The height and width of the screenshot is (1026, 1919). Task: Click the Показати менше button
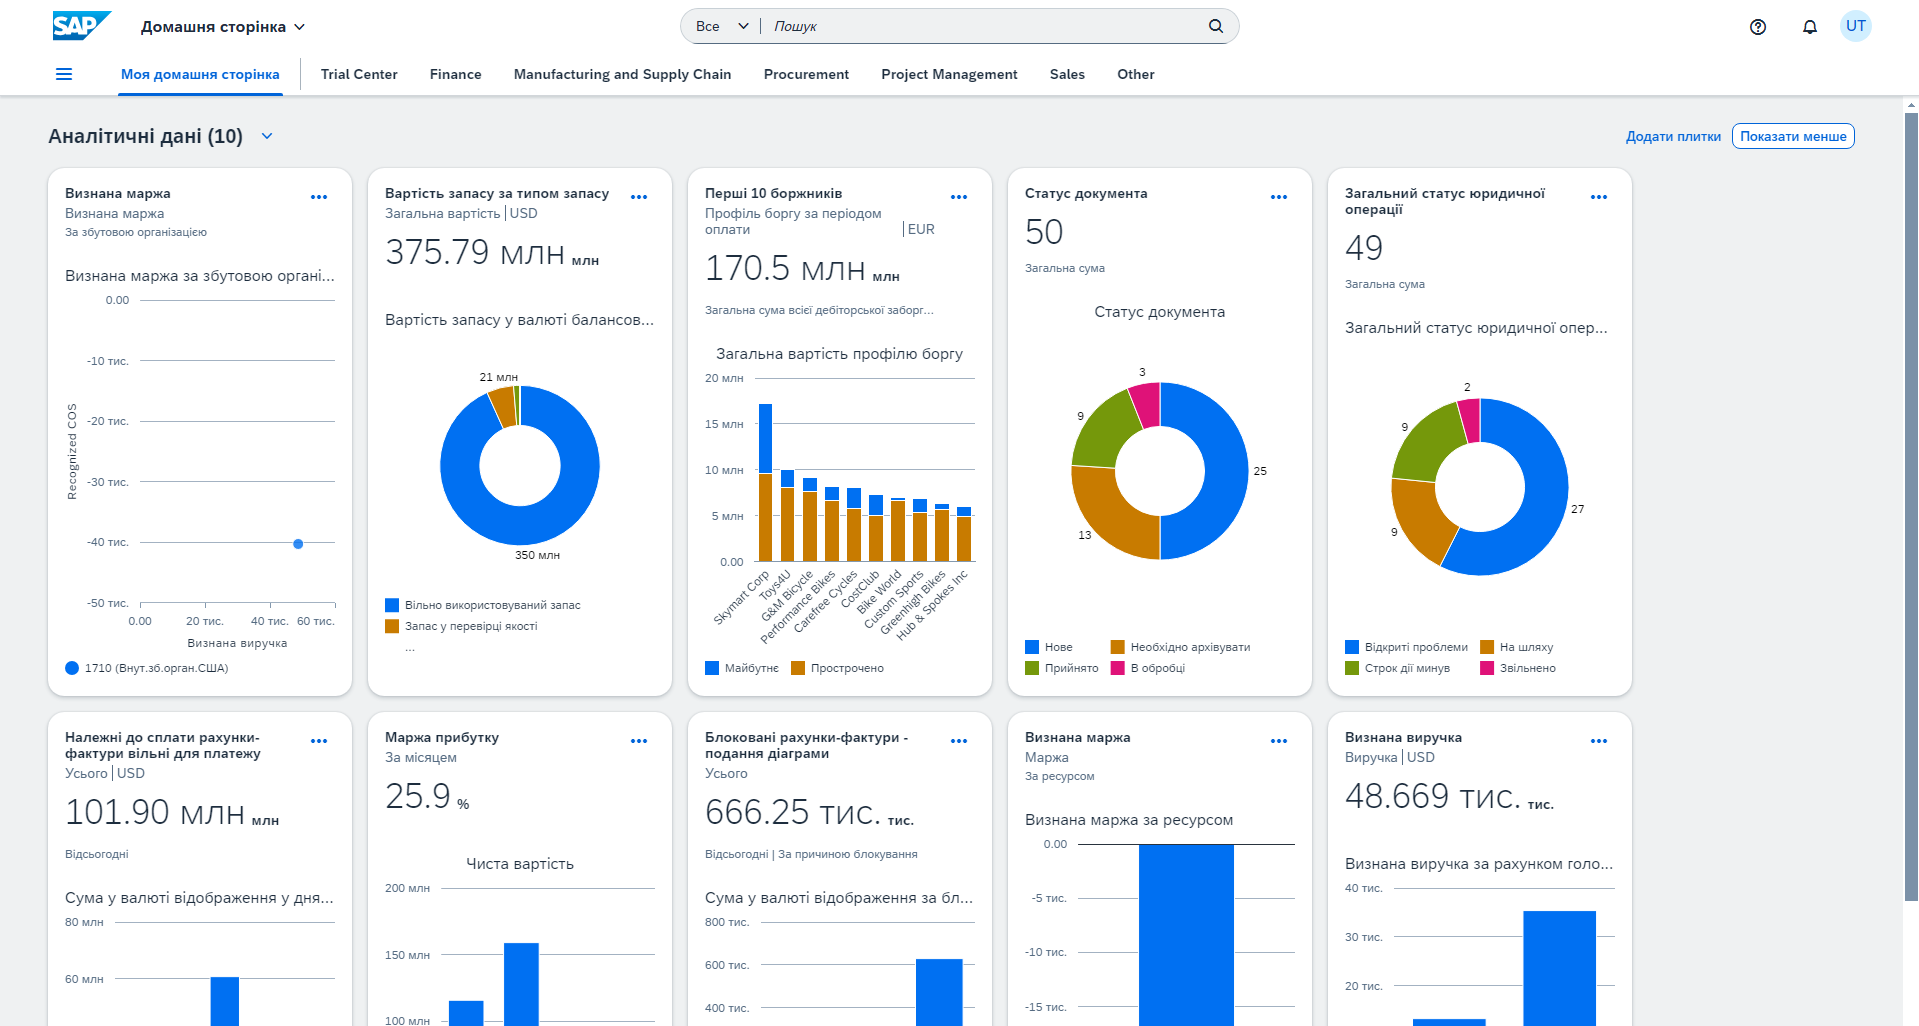tap(1792, 136)
